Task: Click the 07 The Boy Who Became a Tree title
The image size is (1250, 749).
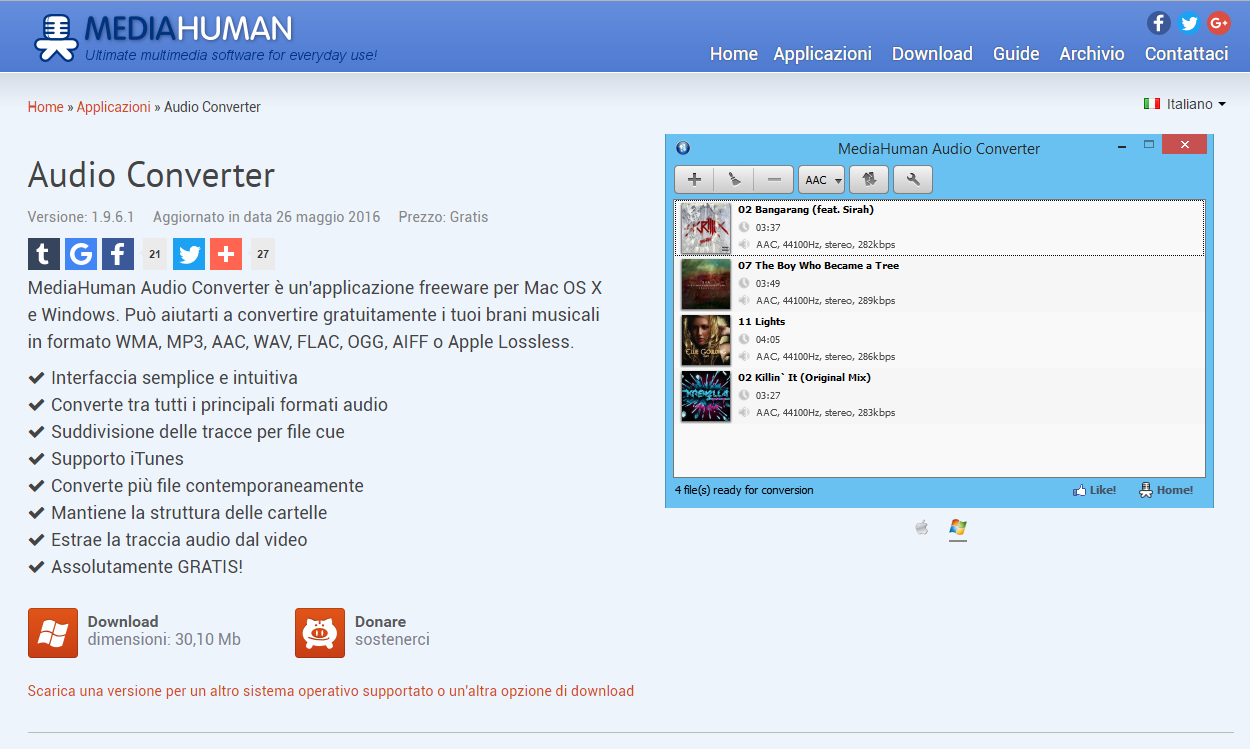Action: pos(819,266)
